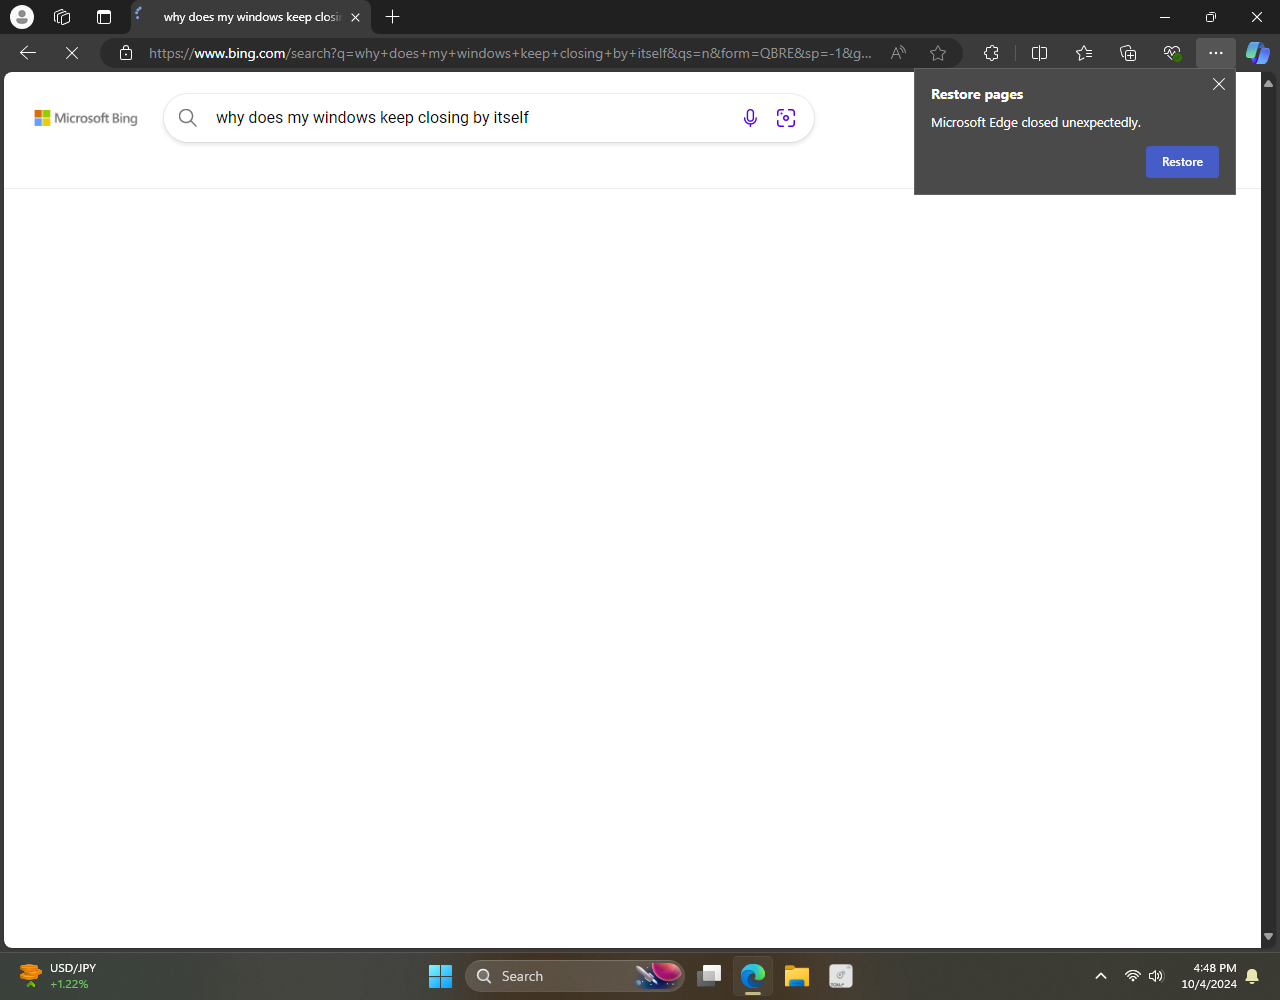
Task: Search using an image
Action: 786,118
